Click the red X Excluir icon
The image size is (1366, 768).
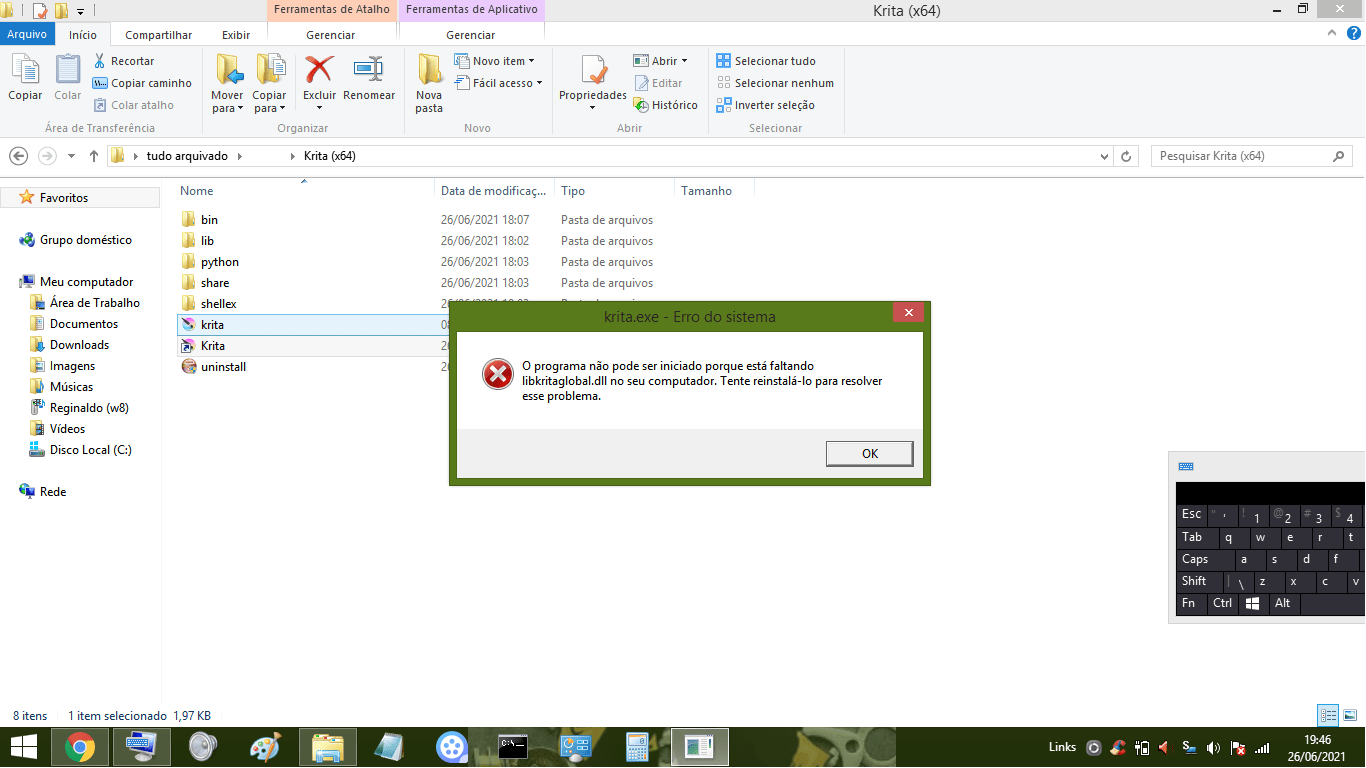click(319, 70)
